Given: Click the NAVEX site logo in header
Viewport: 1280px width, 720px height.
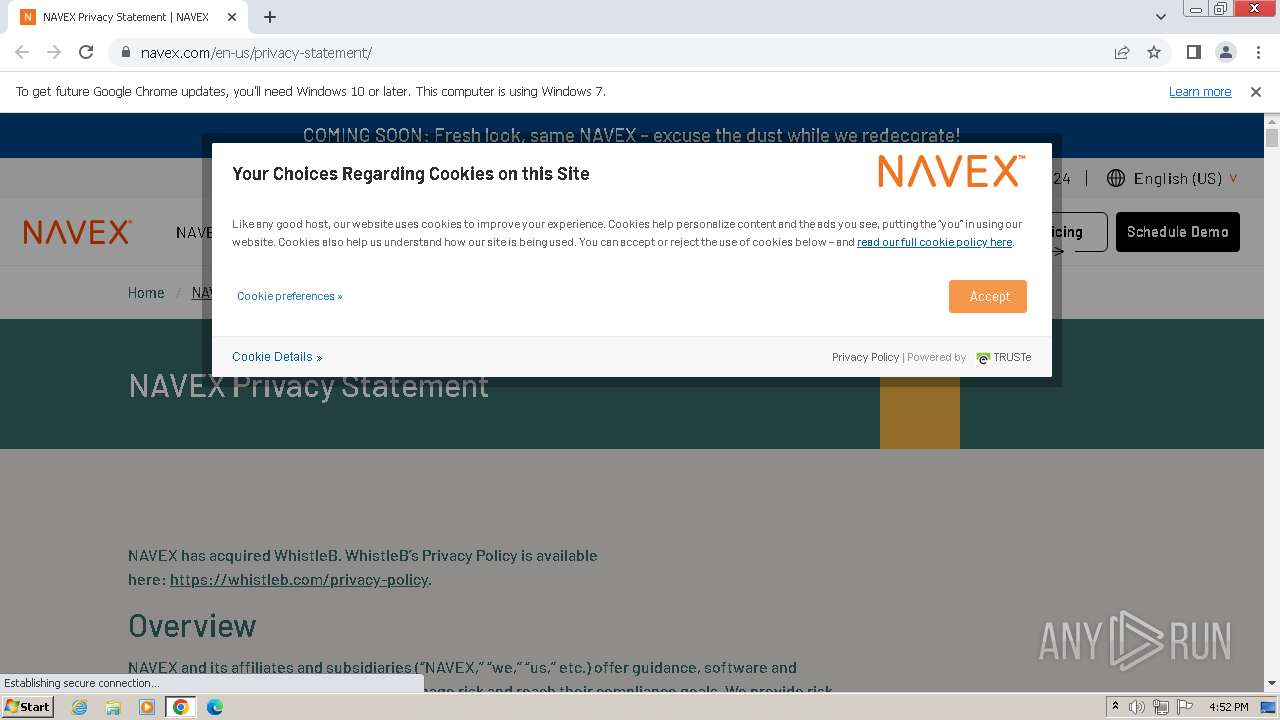Looking at the screenshot, I should click(x=77, y=232).
